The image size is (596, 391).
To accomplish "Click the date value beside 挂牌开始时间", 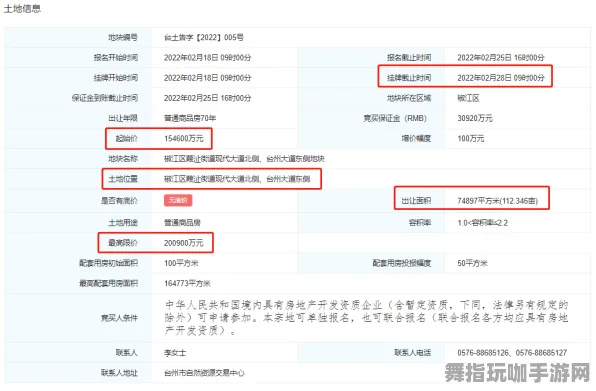I will [x=208, y=78].
